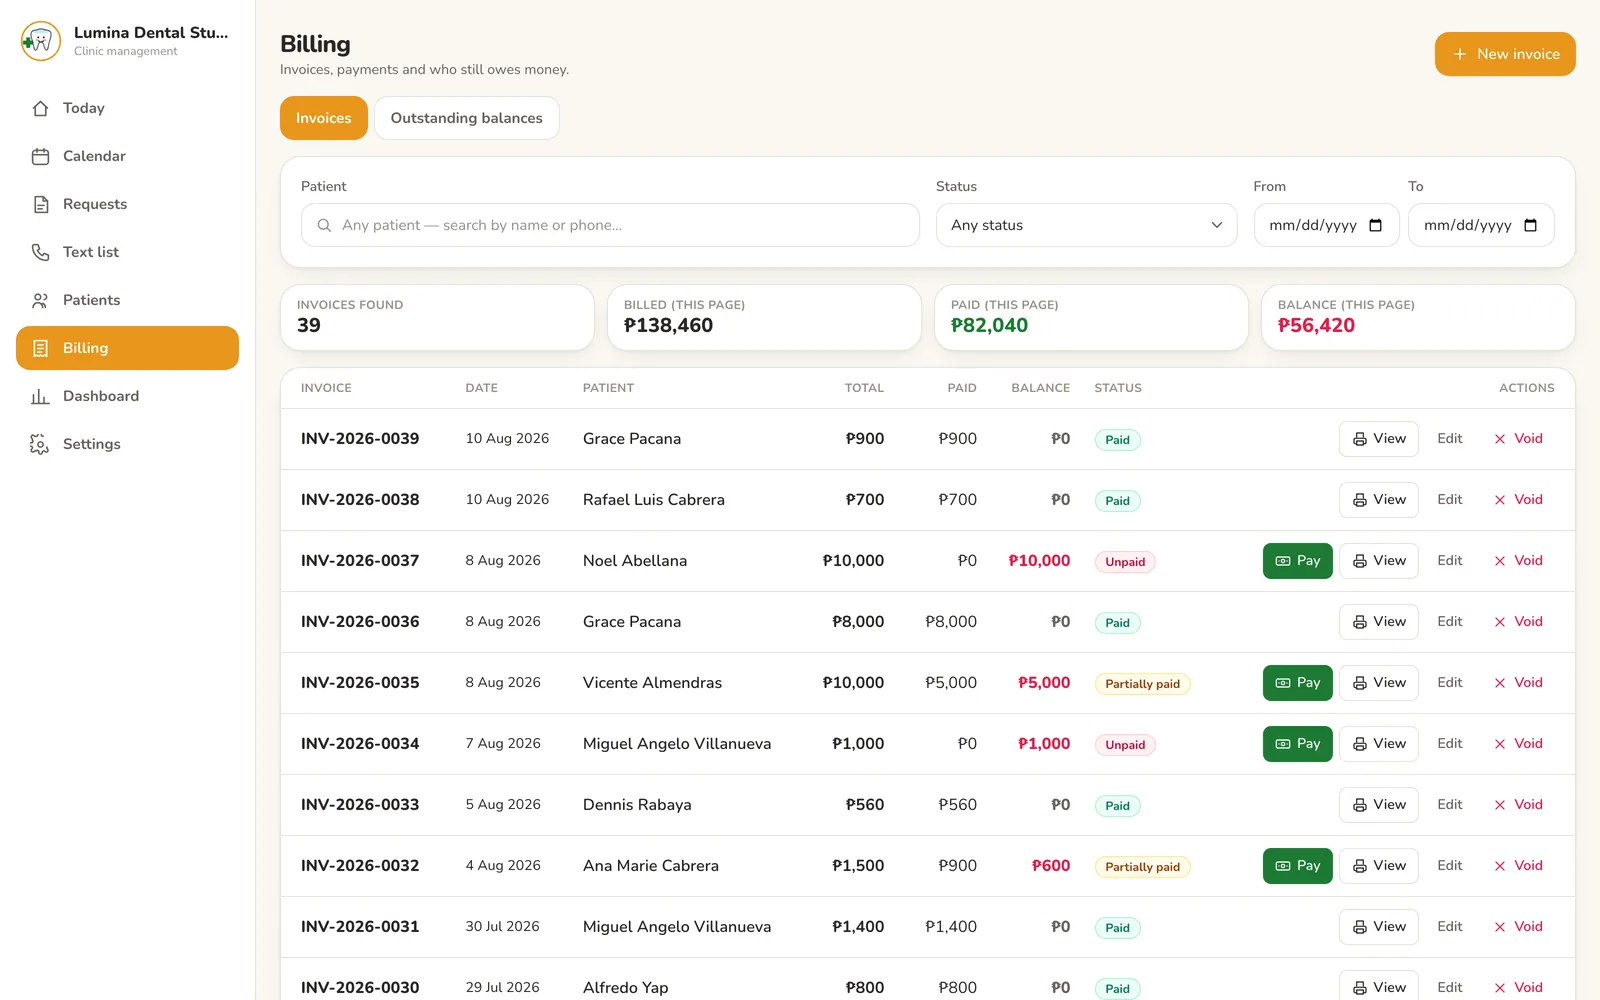Click the Requests document icon
This screenshot has width=1600, height=1000.
click(40, 204)
